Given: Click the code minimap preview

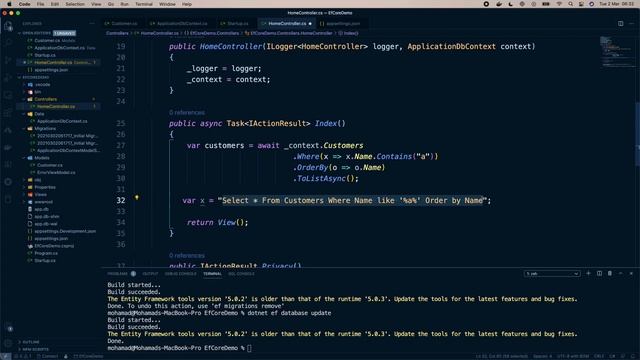Looking at the screenshot, I should click(x=617, y=51).
